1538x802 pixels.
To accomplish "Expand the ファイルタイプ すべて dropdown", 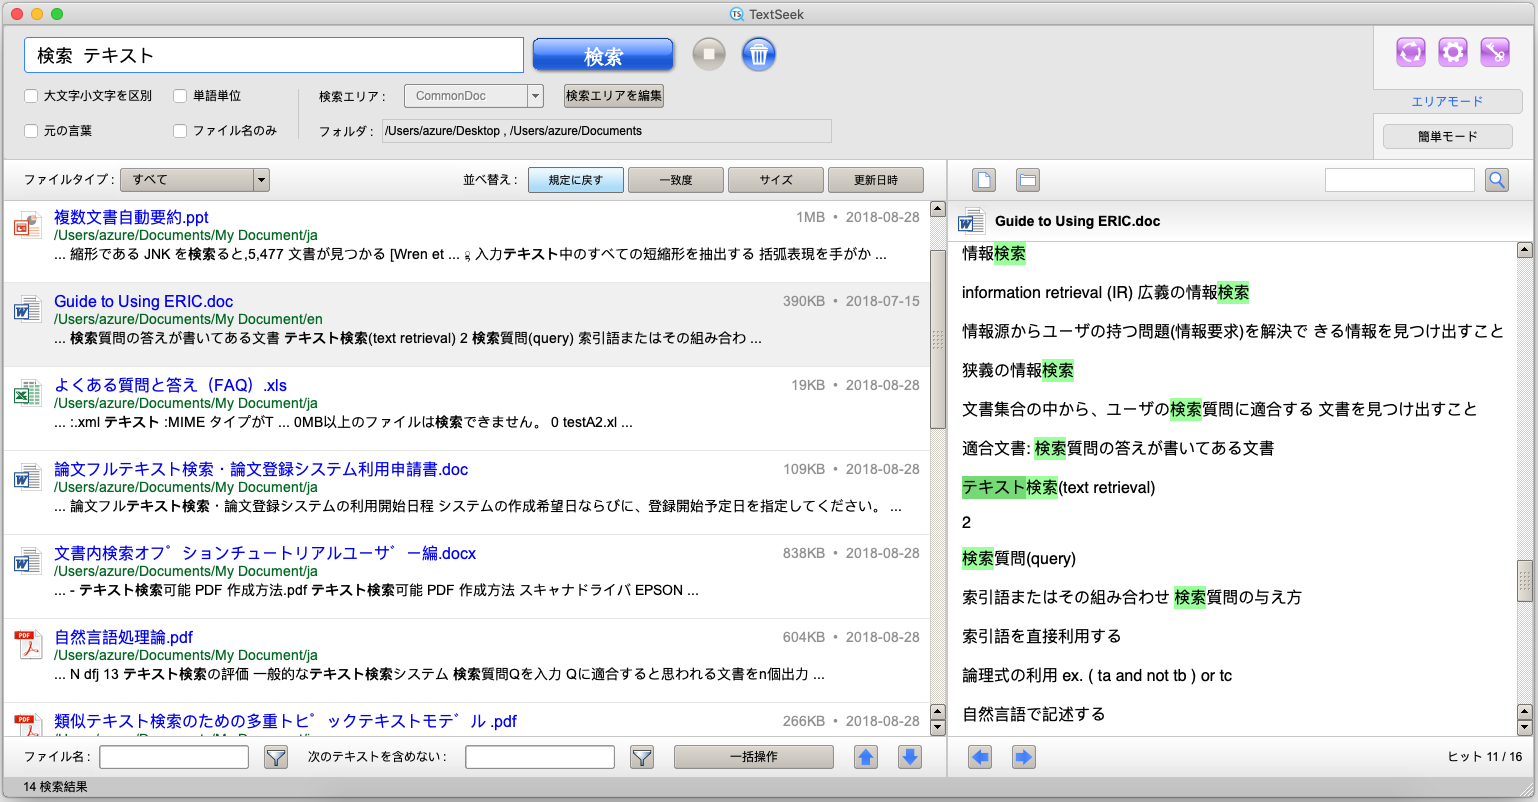I will (x=194, y=180).
